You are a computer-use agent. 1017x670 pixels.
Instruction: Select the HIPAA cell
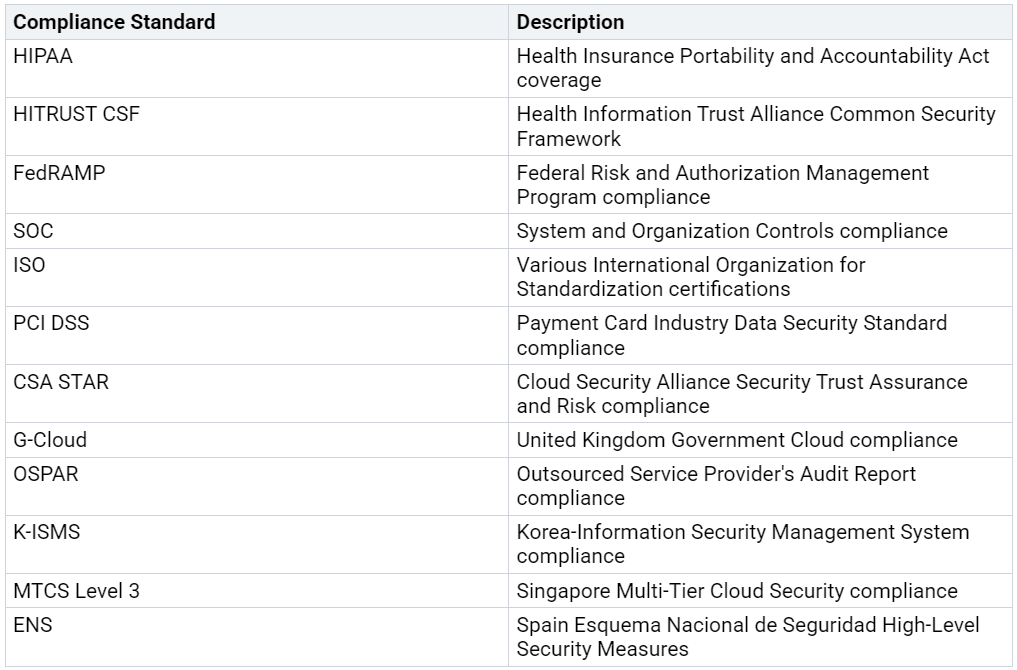tap(257, 69)
